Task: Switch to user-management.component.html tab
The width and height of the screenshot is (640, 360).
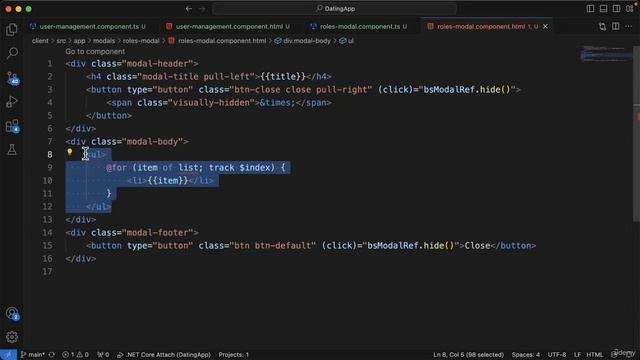Action: [229, 27]
